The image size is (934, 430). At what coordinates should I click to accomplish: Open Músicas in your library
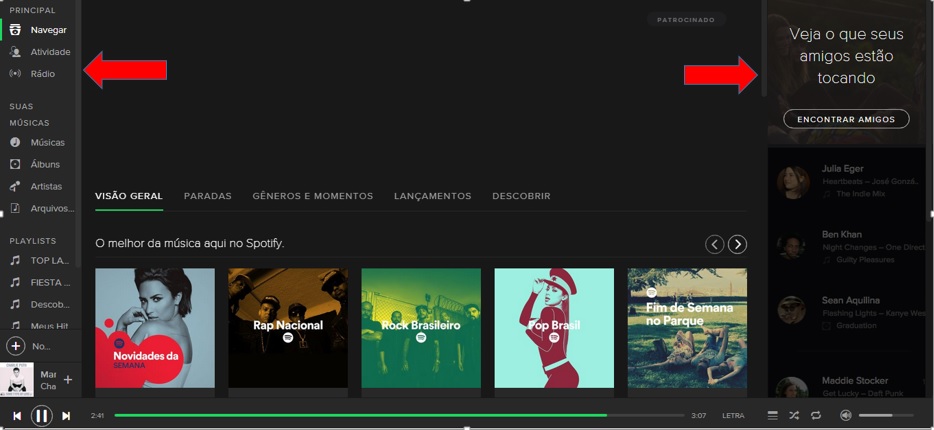tap(37, 142)
